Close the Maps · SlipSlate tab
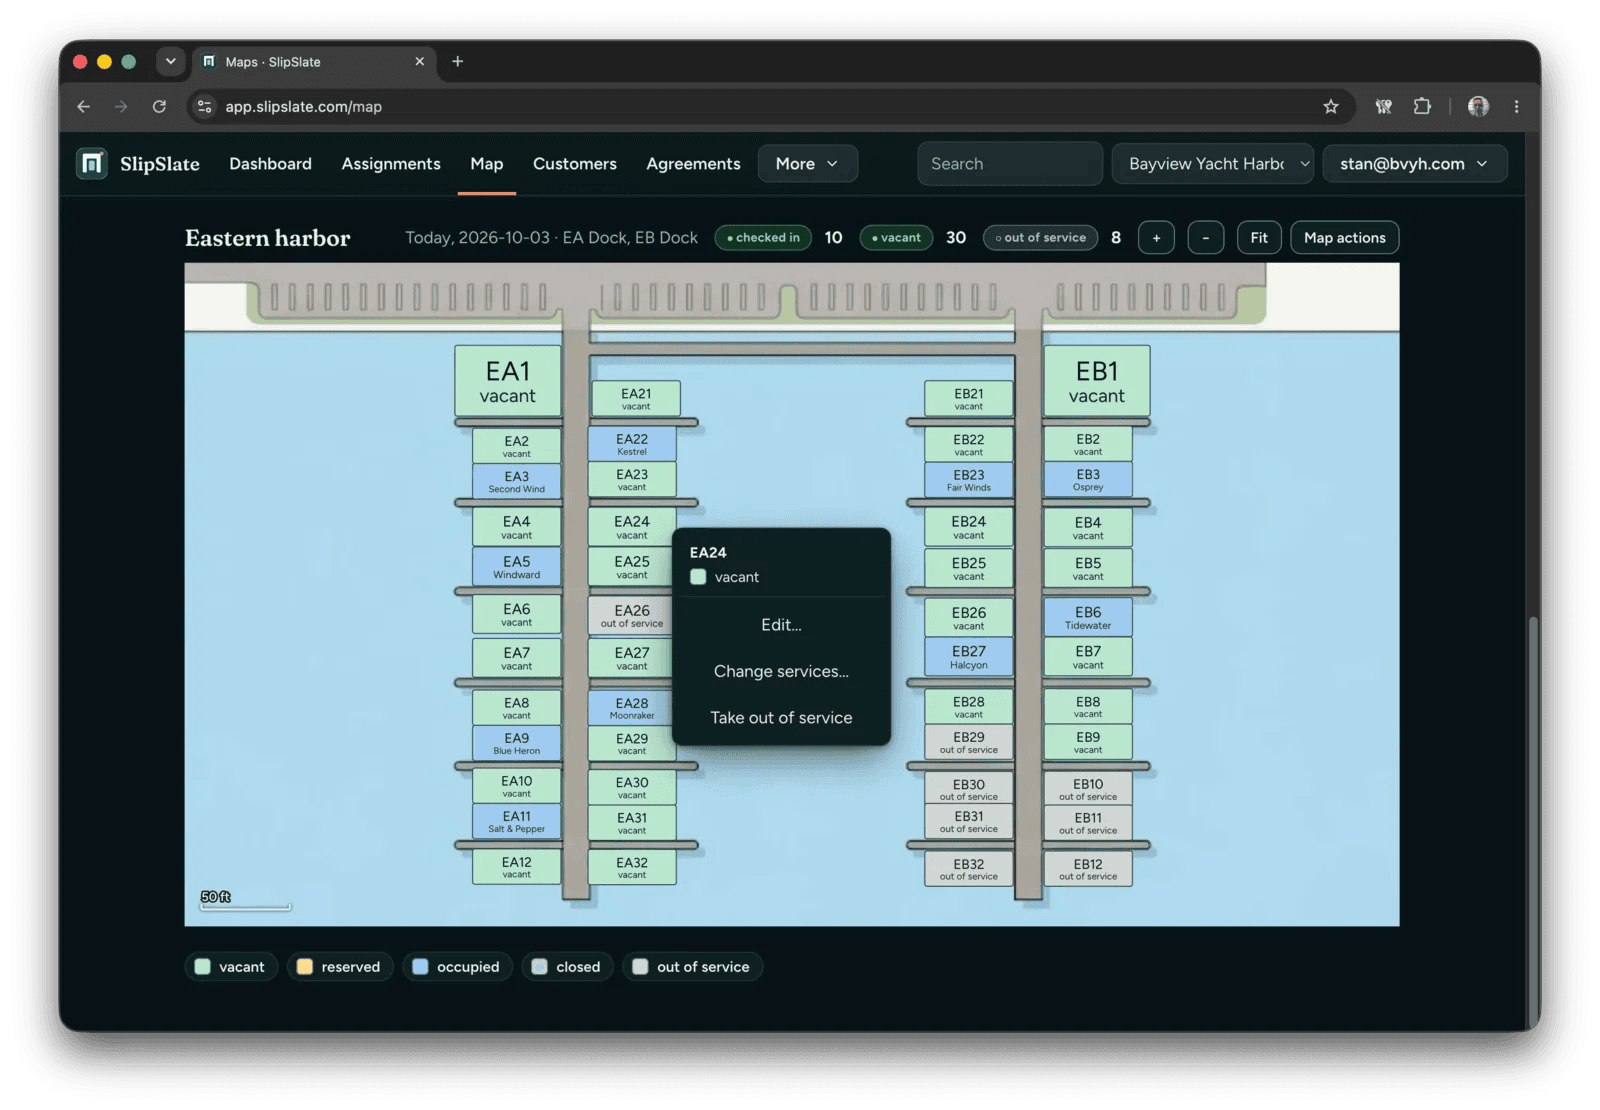The width and height of the screenshot is (1600, 1110). [x=419, y=61]
